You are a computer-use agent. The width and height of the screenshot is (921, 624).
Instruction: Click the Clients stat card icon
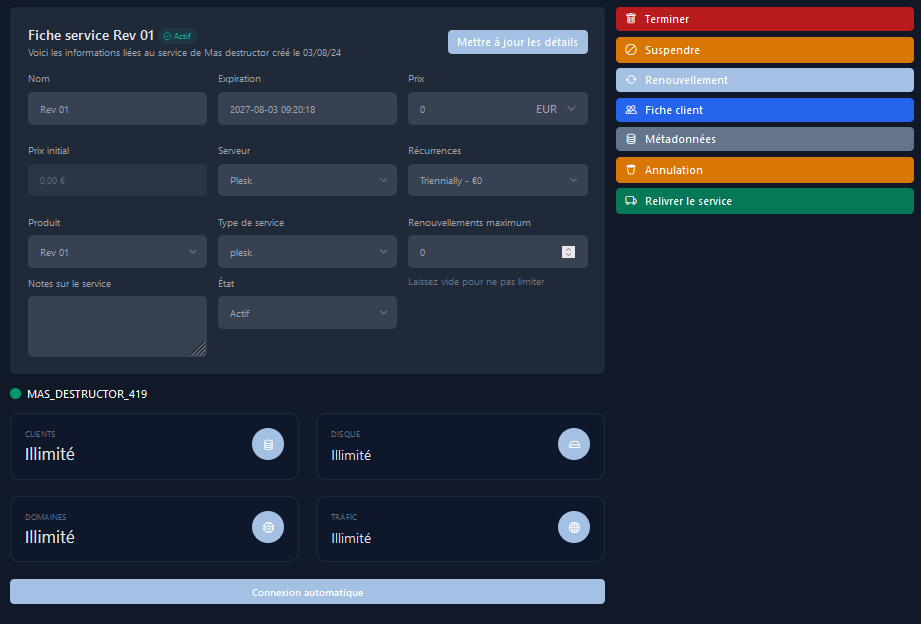pos(268,443)
